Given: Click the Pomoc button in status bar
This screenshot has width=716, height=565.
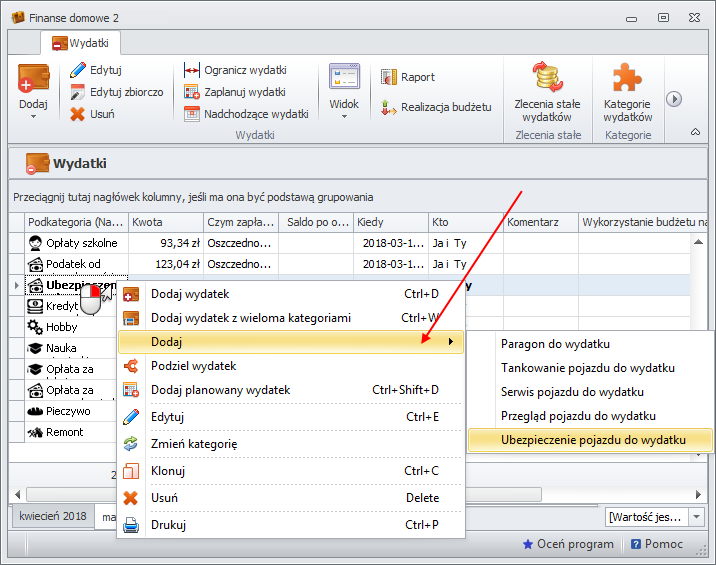Looking at the screenshot, I should 657,544.
